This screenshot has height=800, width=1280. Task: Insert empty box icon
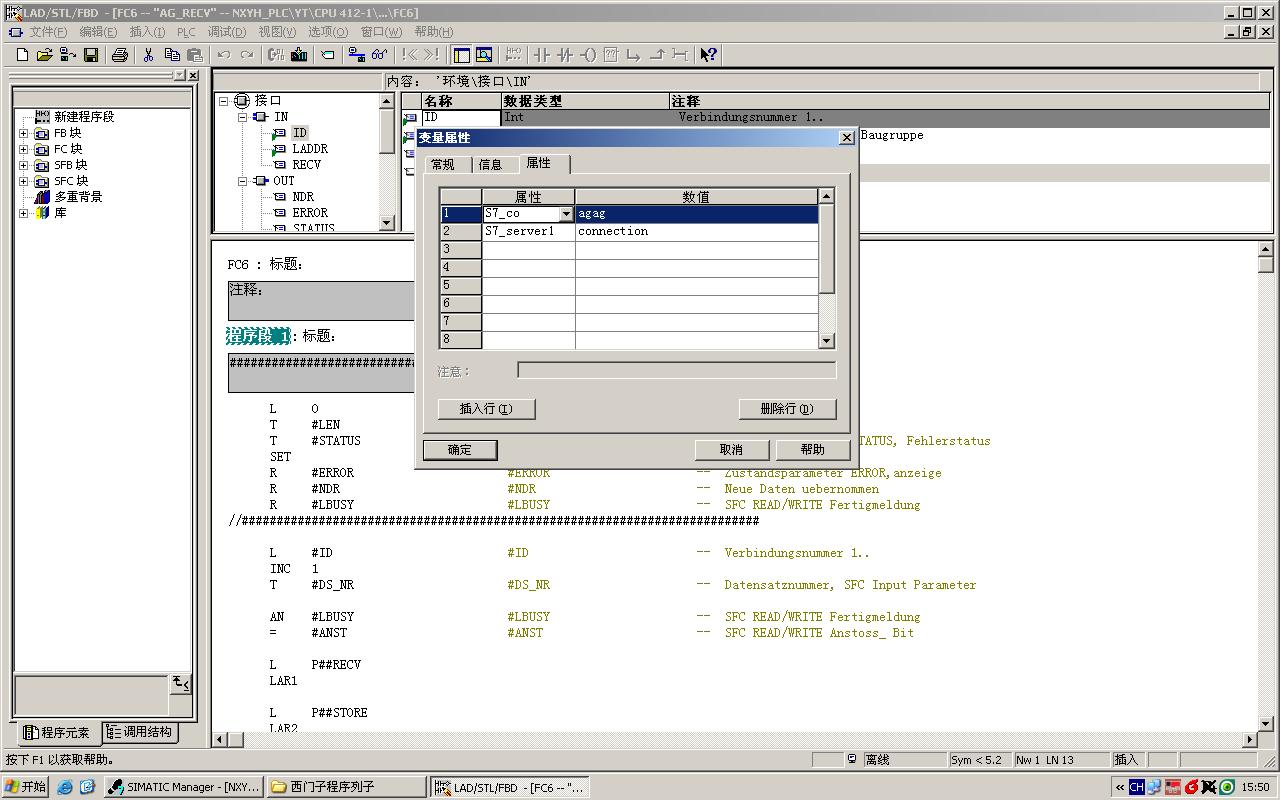(x=611, y=55)
